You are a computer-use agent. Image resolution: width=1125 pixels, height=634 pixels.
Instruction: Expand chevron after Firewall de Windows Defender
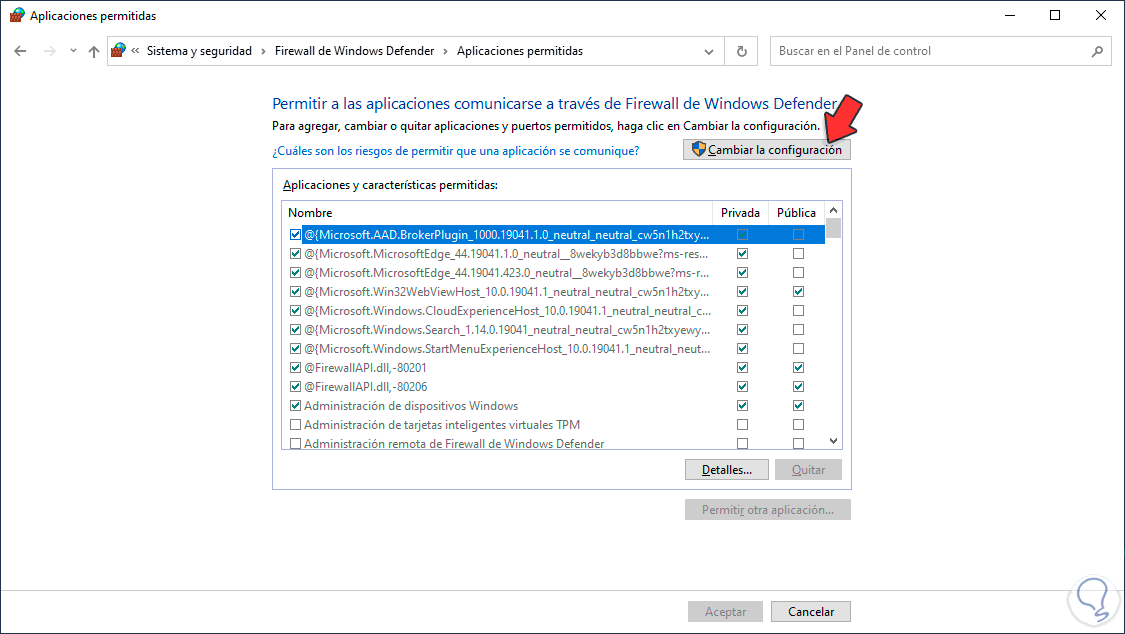click(446, 51)
